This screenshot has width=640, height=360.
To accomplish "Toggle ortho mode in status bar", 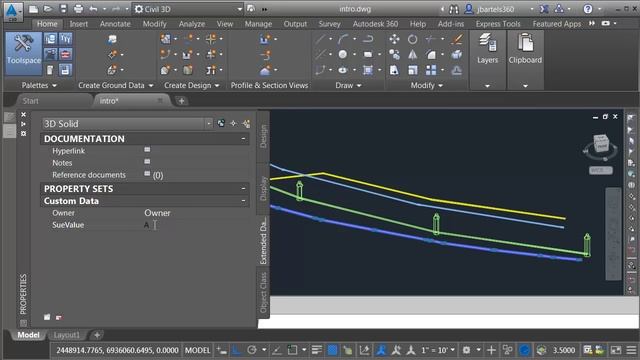I will (x=237, y=350).
